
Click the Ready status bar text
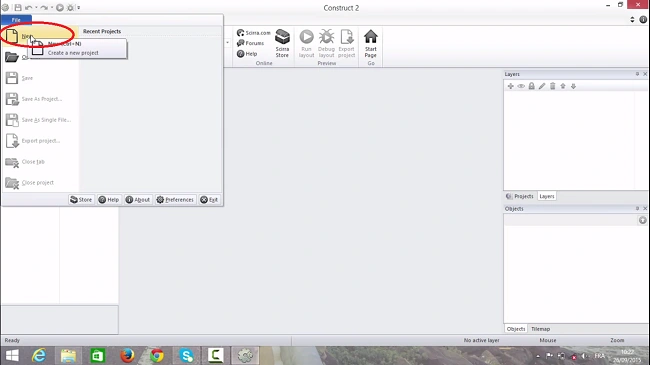12,340
